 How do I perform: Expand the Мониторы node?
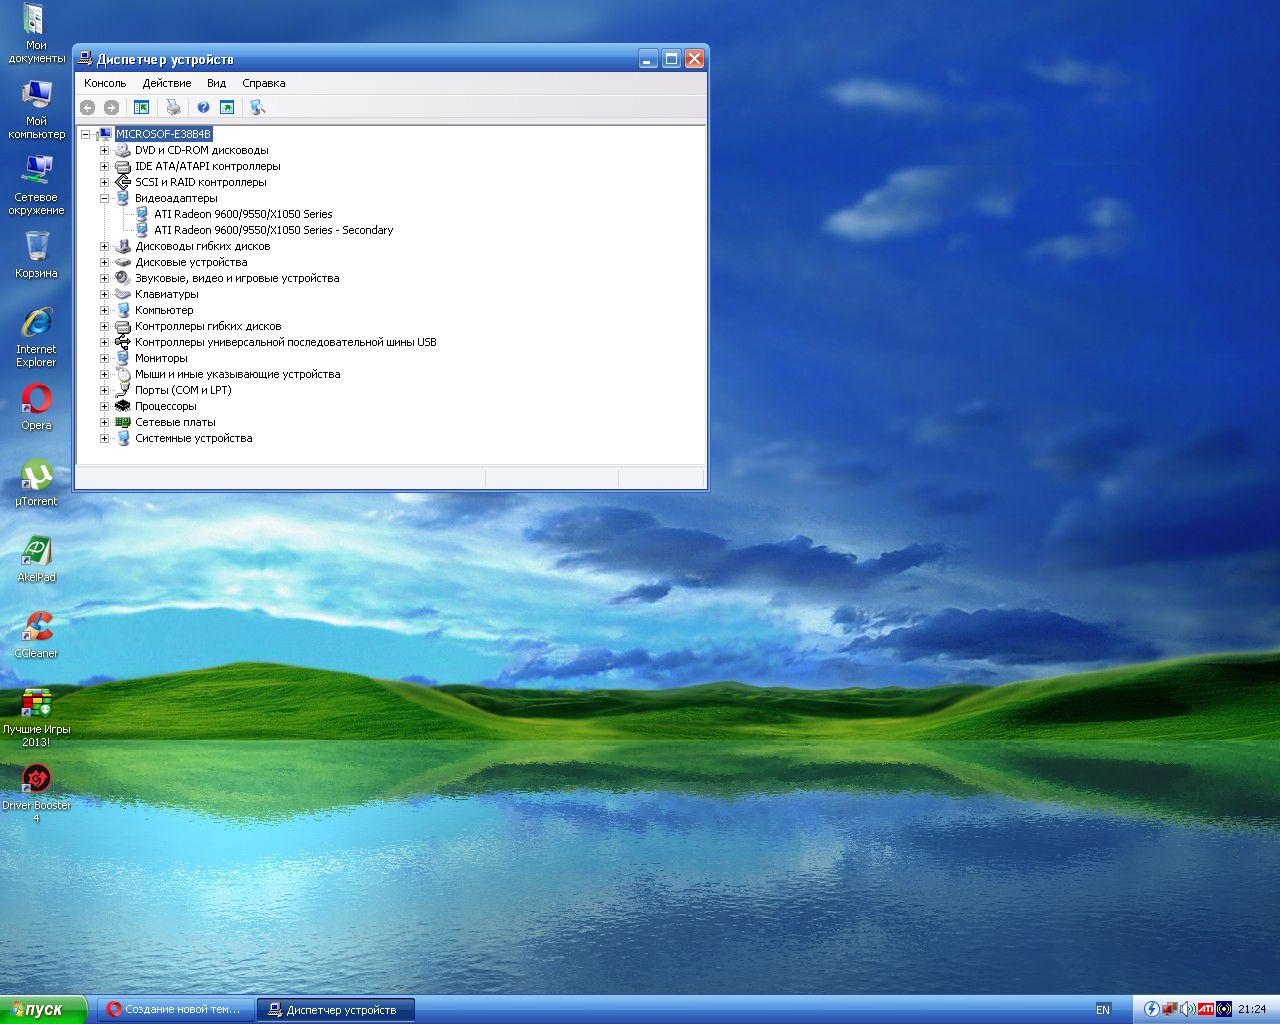point(104,358)
